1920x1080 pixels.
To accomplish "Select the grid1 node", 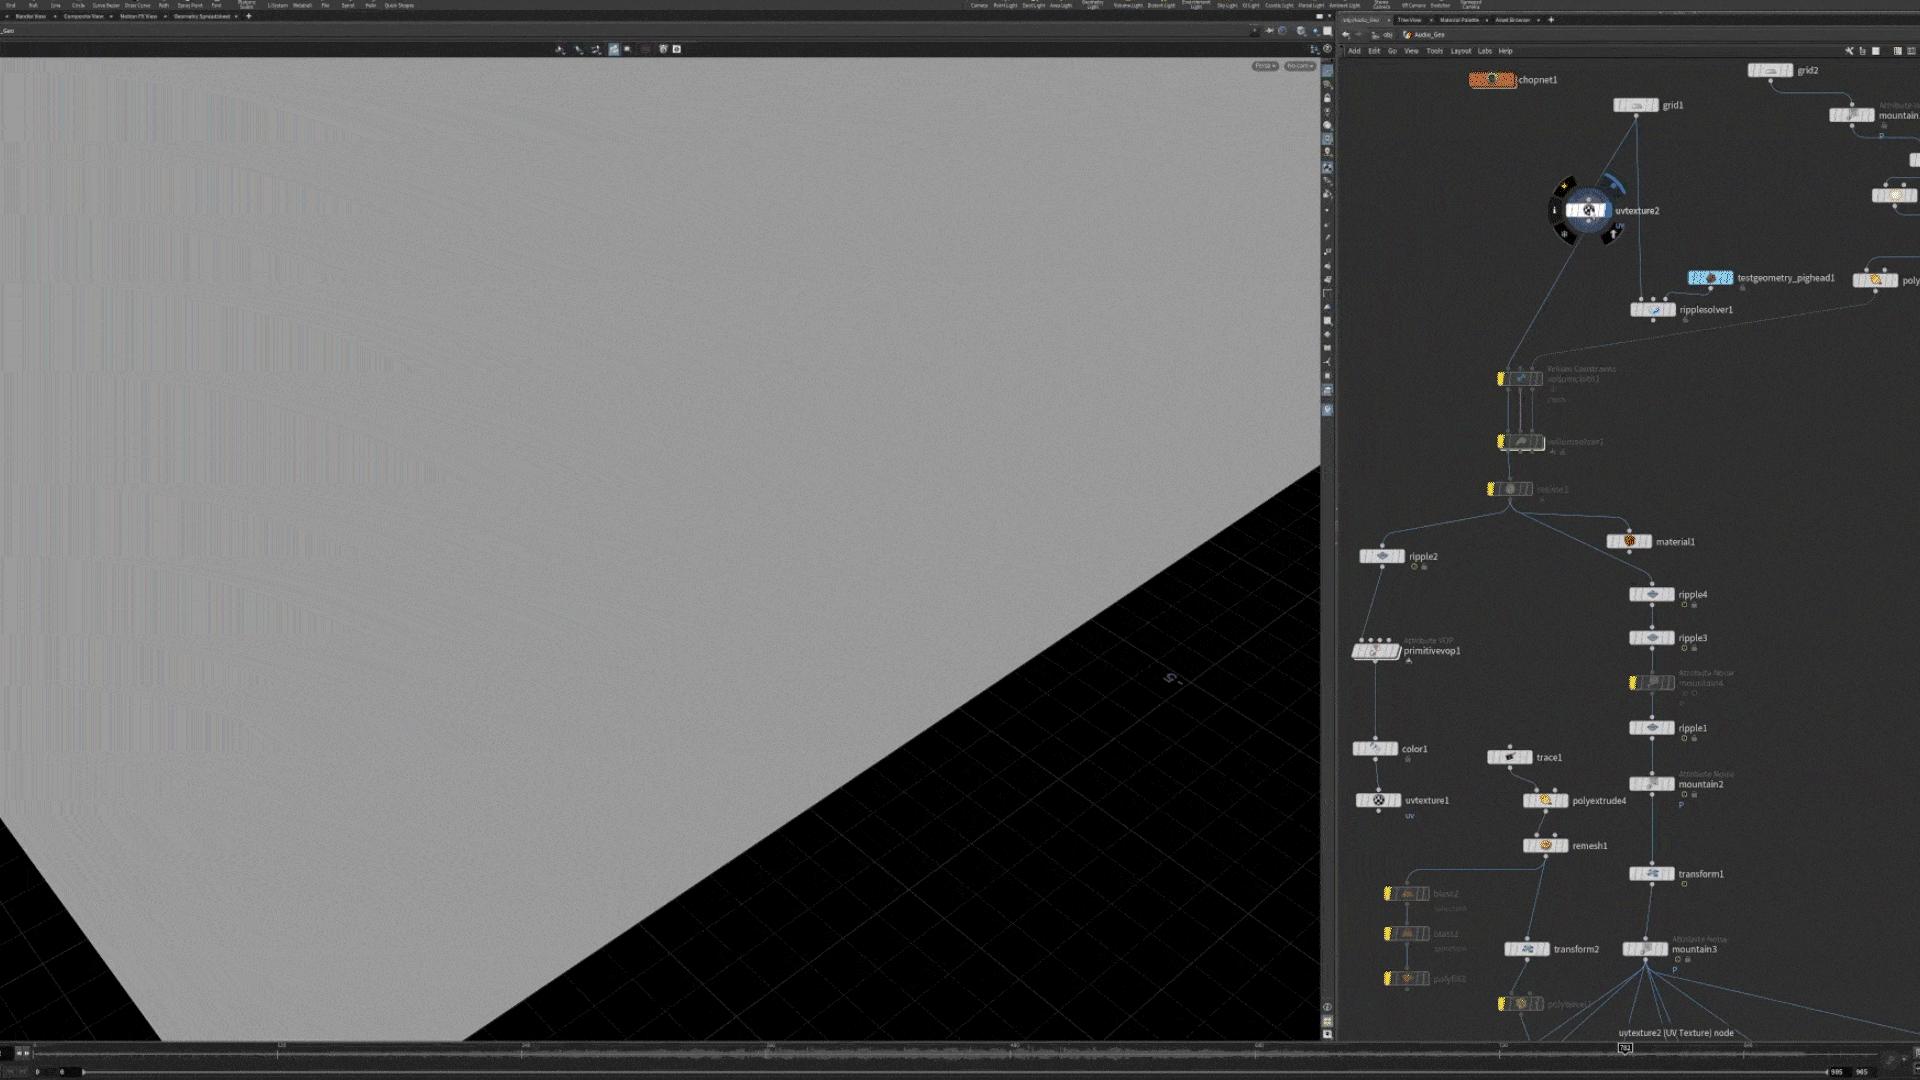I will point(1636,105).
